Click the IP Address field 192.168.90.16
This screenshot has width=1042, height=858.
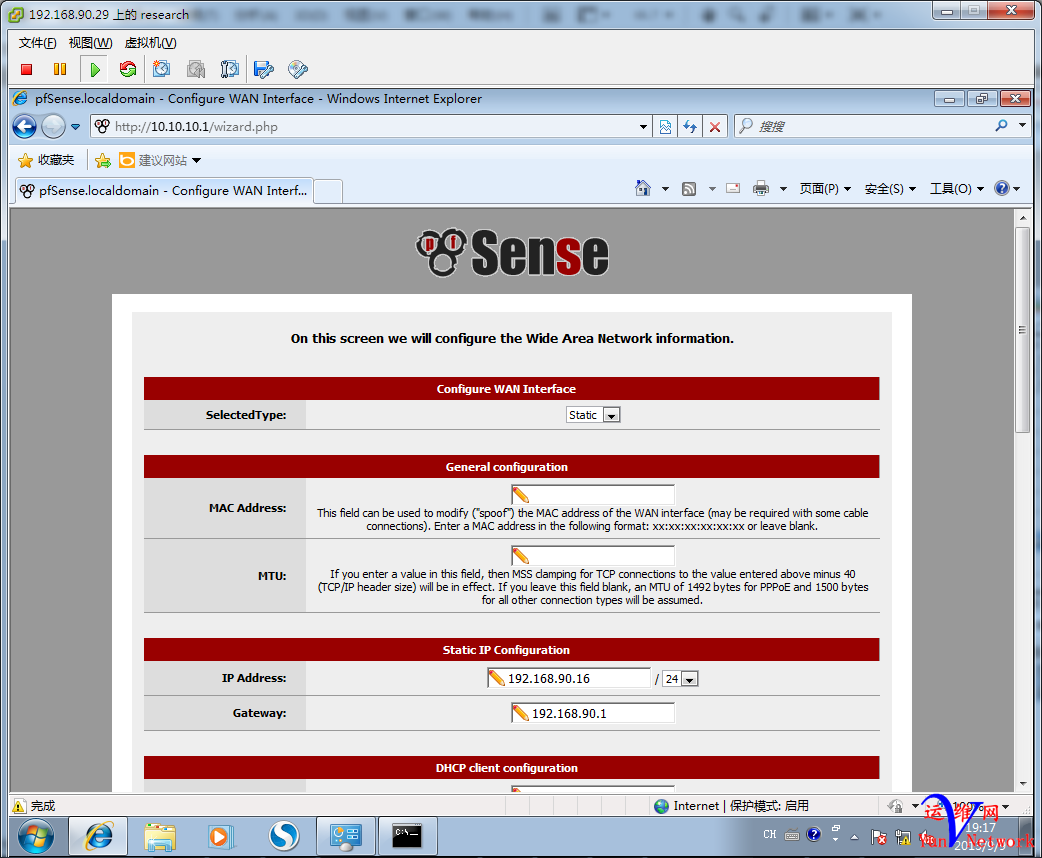[x=569, y=678]
